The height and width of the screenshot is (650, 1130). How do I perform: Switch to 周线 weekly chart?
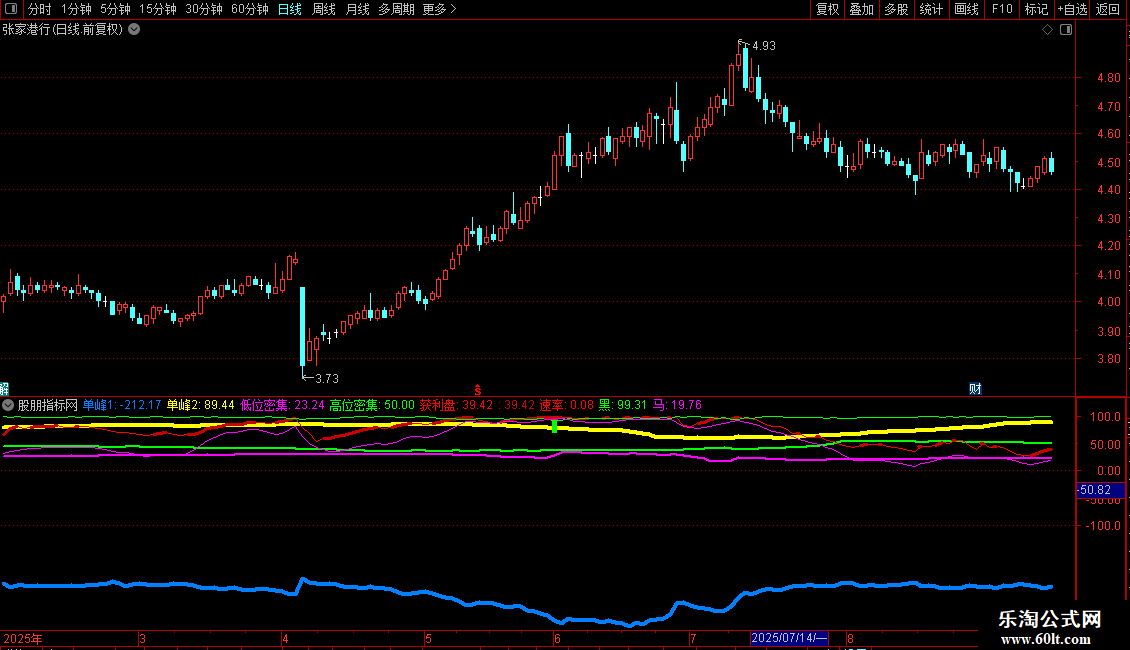(x=324, y=9)
